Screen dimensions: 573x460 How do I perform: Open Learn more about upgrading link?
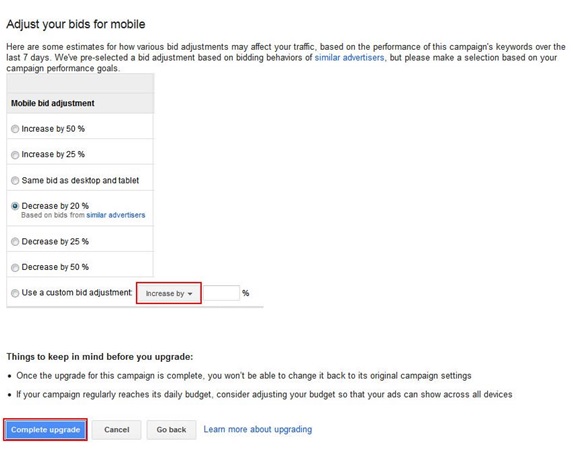(x=258, y=429)
